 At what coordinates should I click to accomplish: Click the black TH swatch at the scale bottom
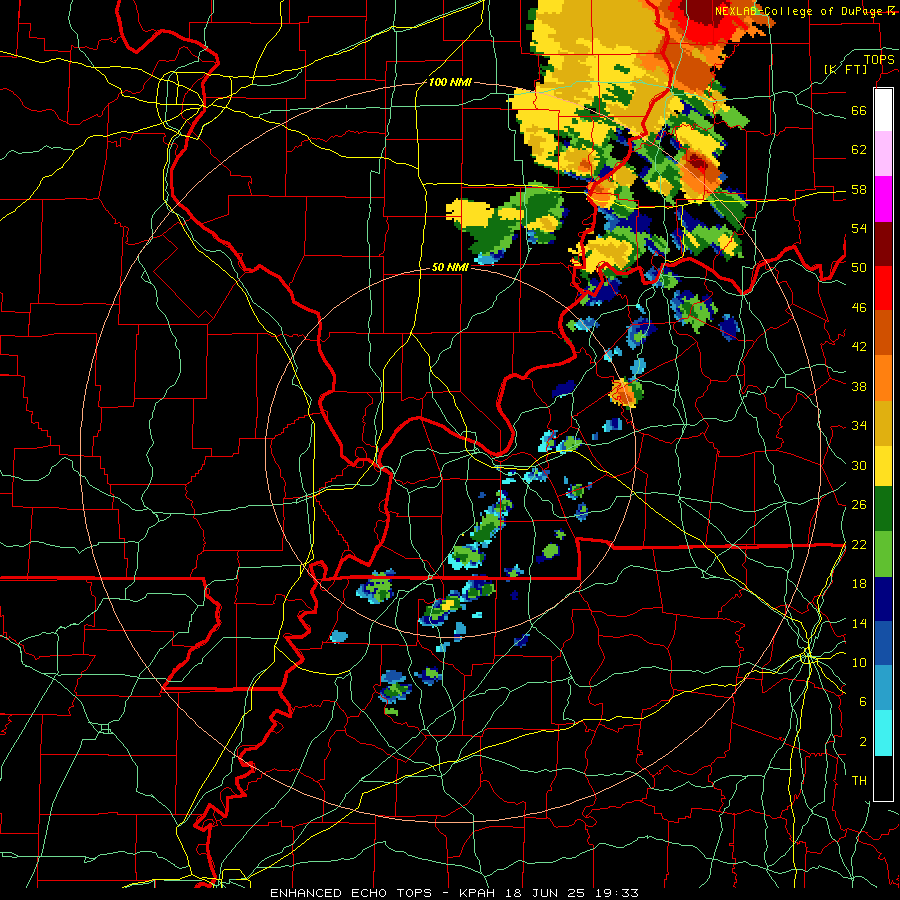[883, 777]
